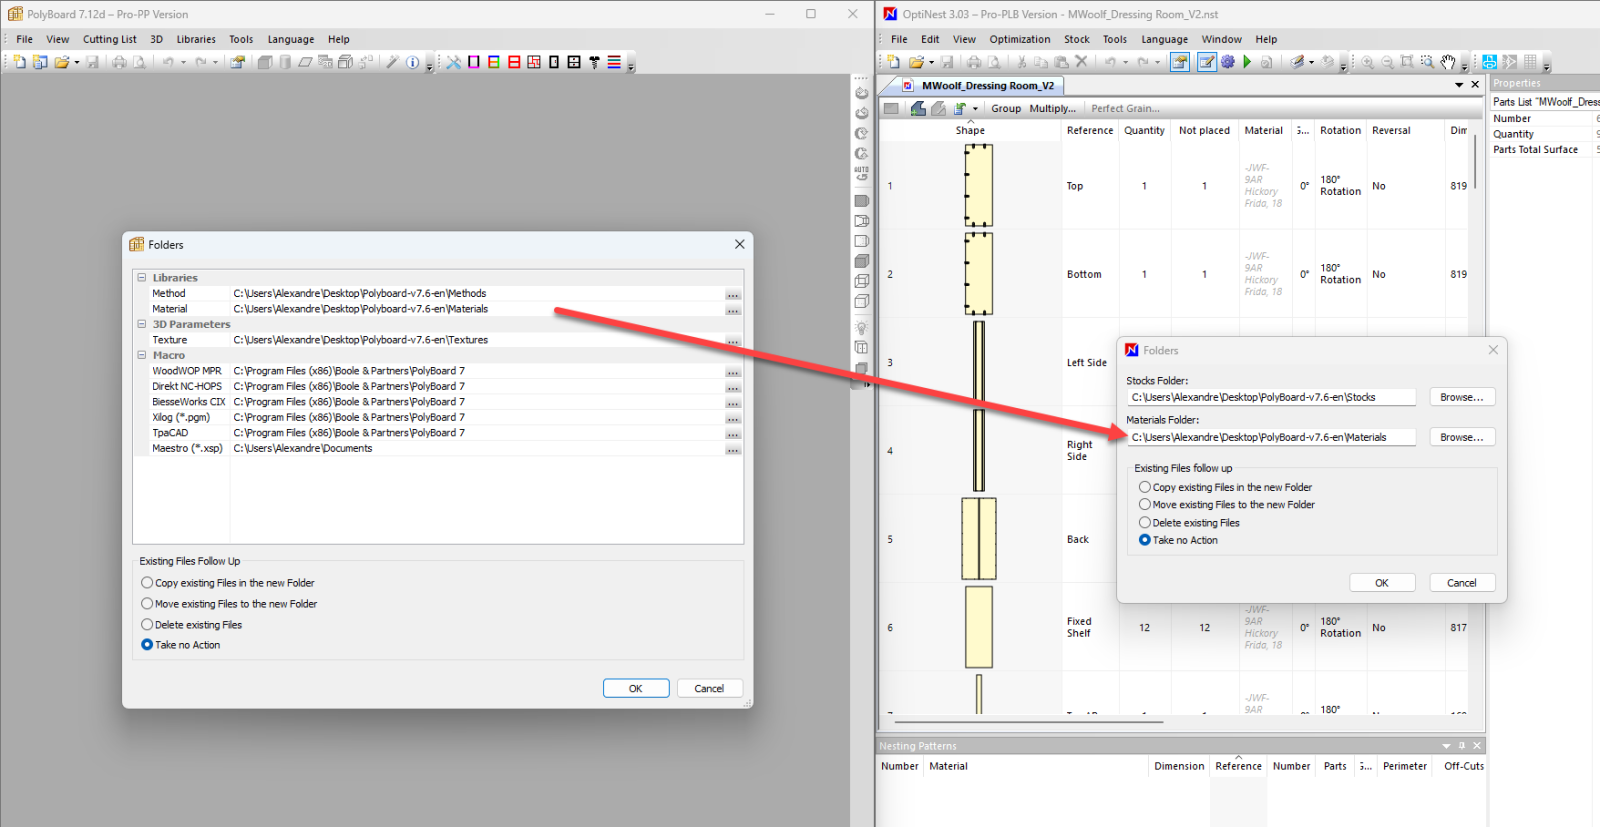Select the pan hand tool in OptiNest
Image resolution: width=1600 pixels, height=827 pixels.
pos(1448,62)
